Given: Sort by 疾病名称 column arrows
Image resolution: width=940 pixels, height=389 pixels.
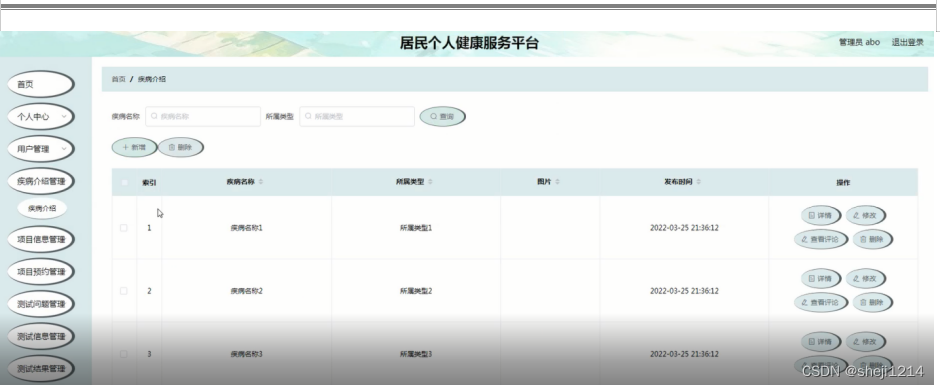Looking at the screenshot, I should (261, 182).
